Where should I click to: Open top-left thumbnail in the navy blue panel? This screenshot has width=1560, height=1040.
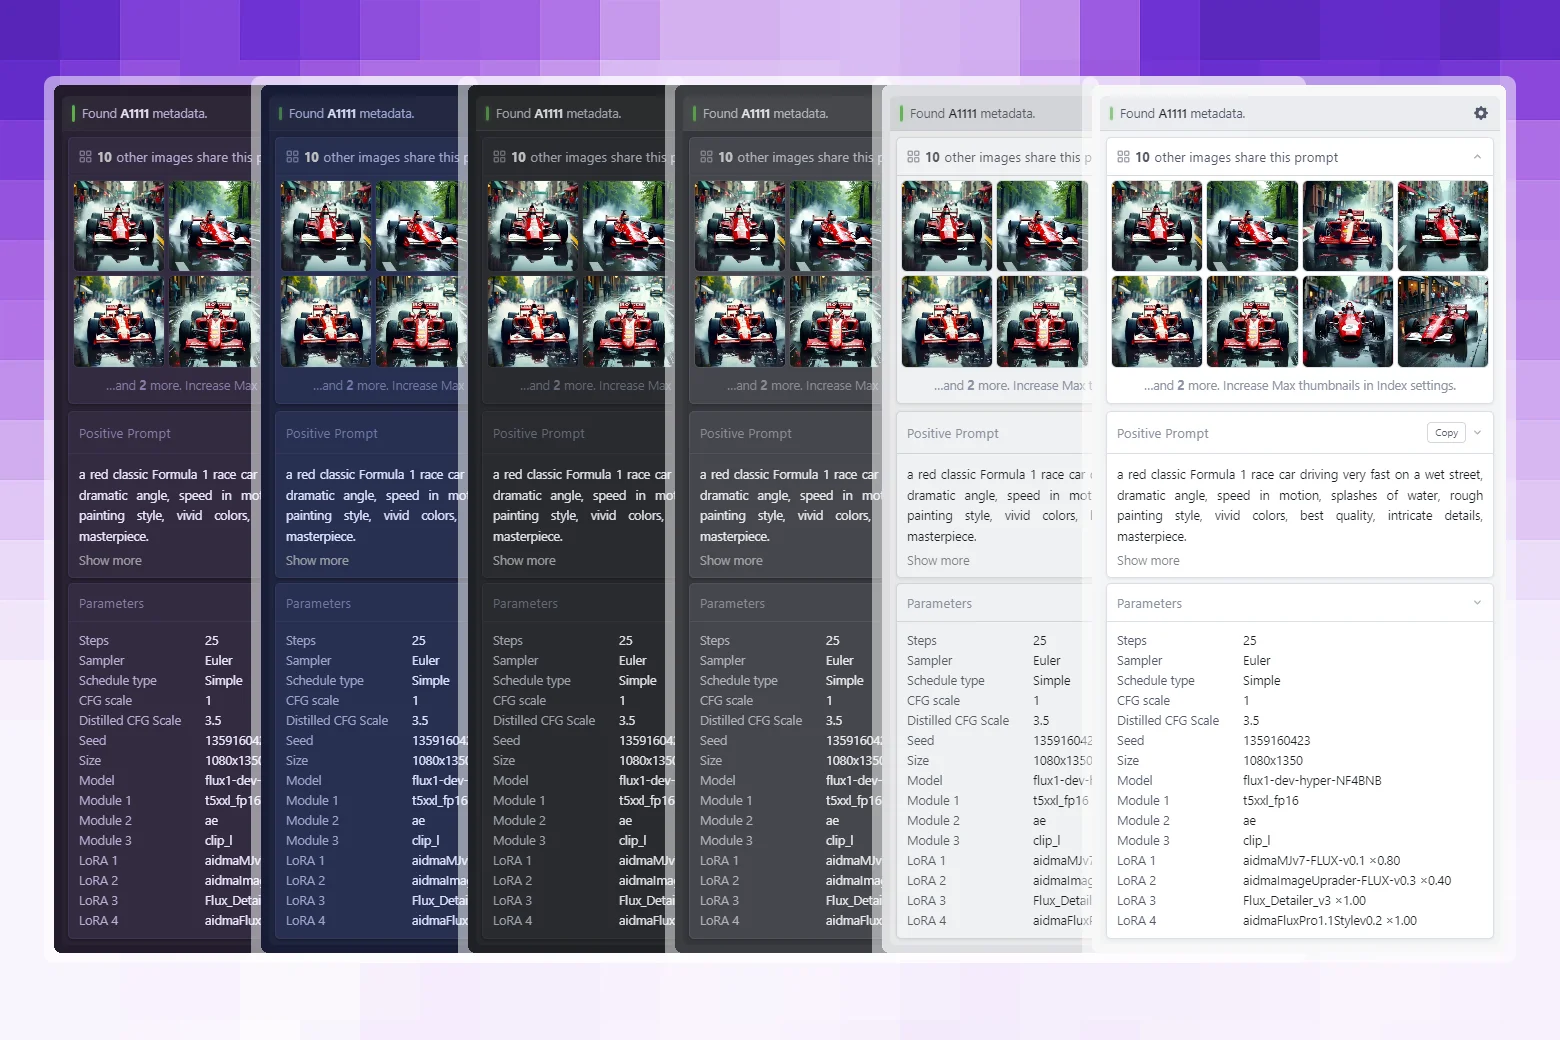[325, 226]
